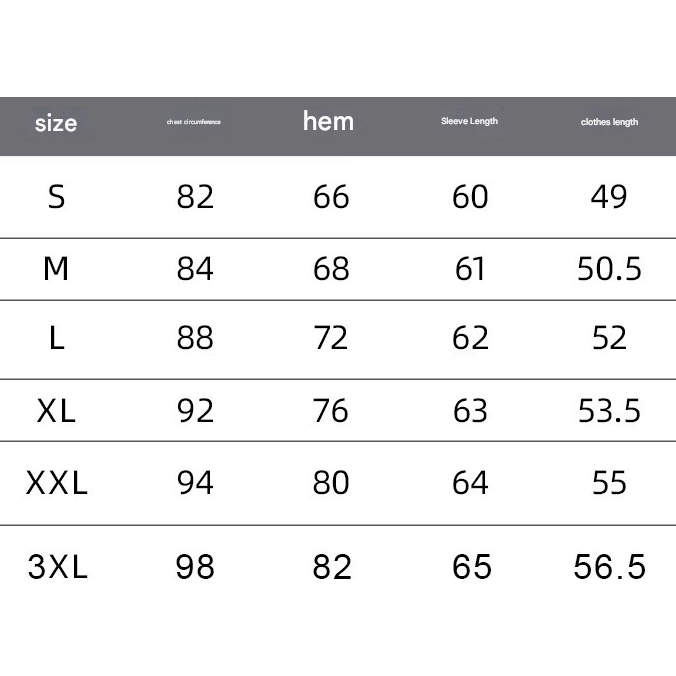Click sleeve length value 63
The height and width of the screenshot is (676, 676).
470,411
